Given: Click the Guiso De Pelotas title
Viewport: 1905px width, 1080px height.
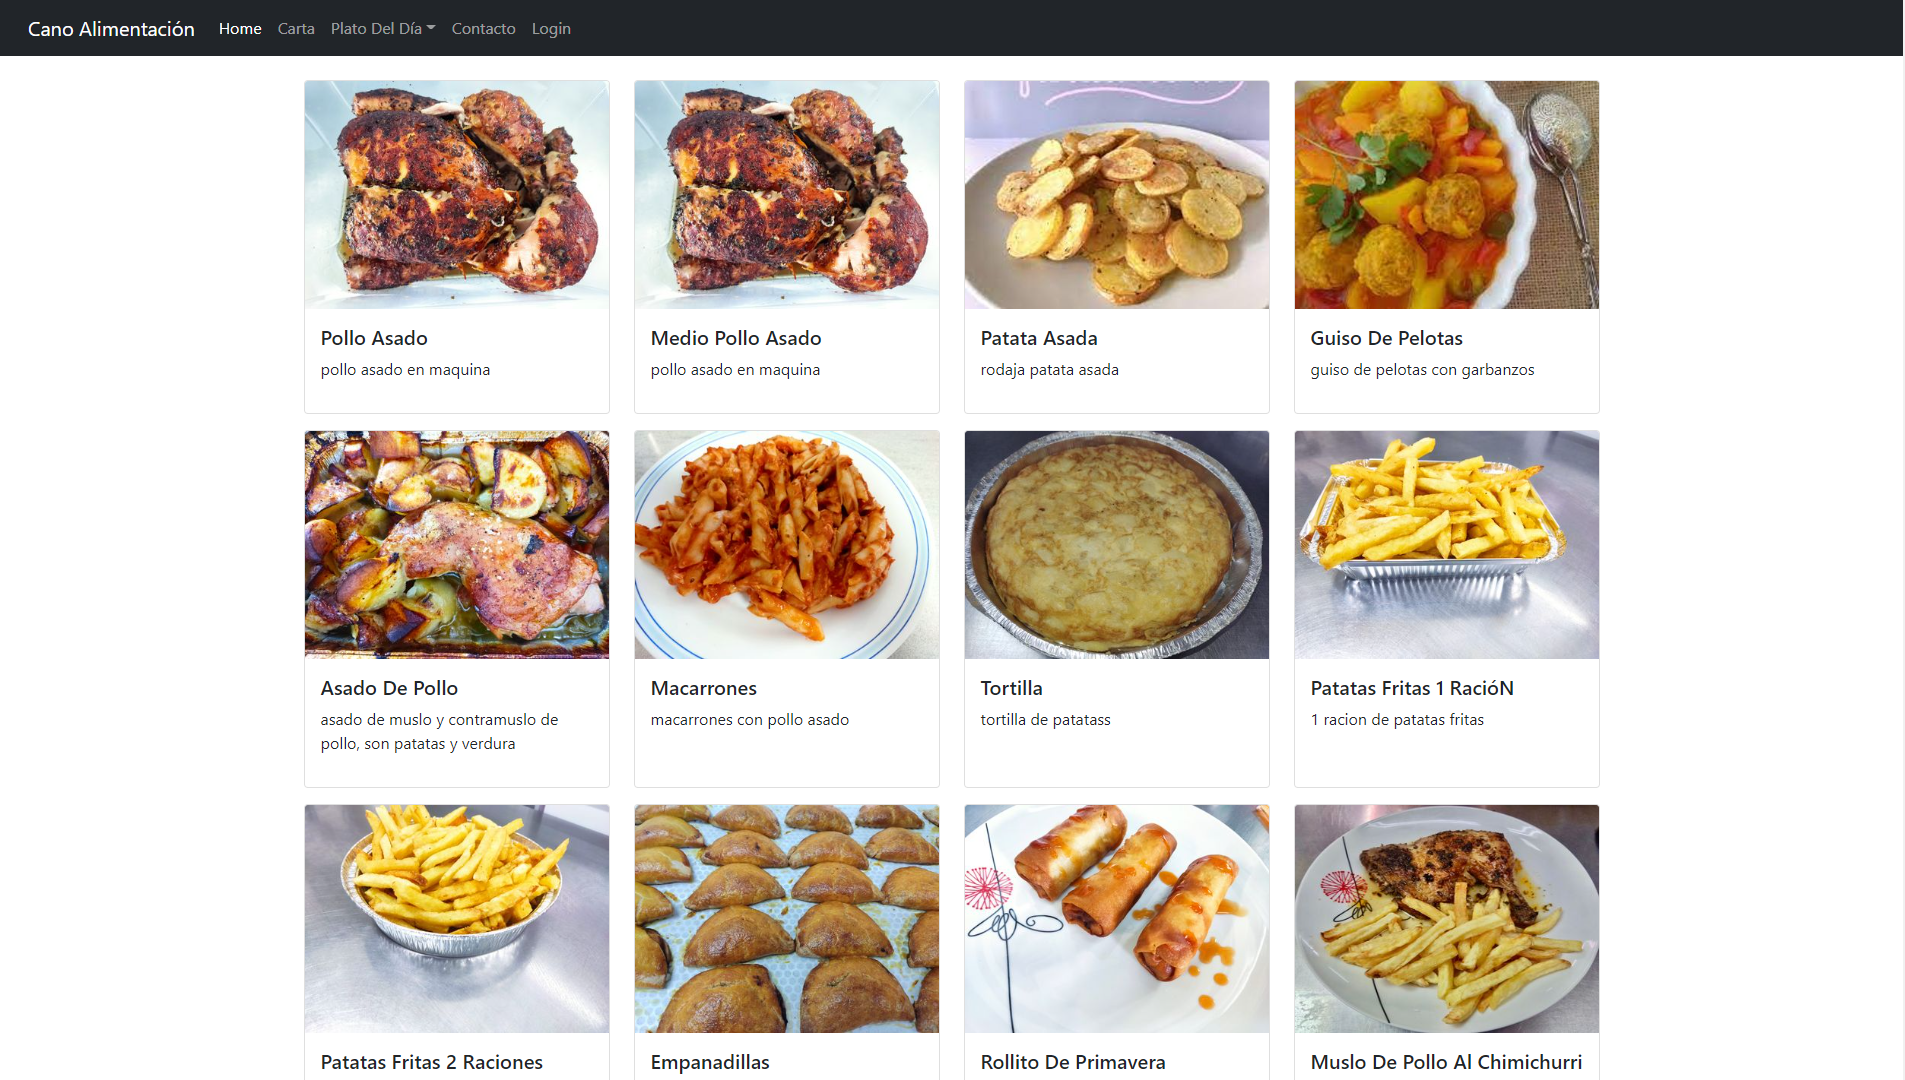Looking at the screenshot, I should (x=1386, y=338).
